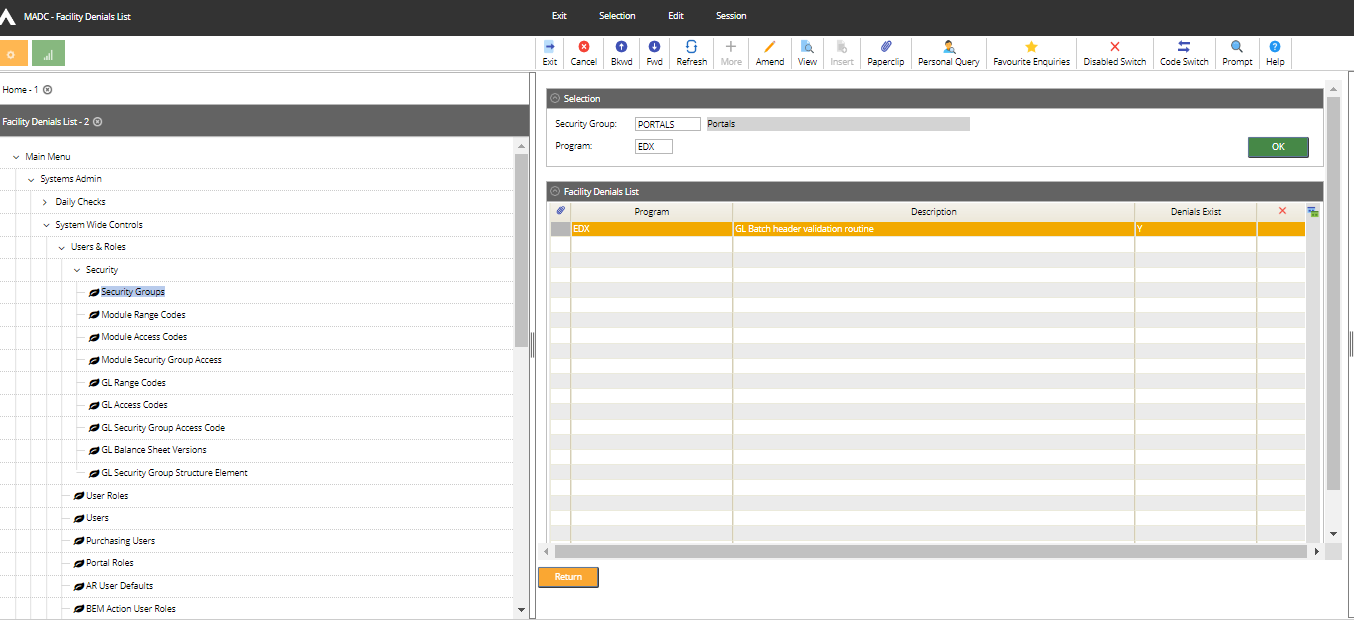The image size is (1354, 621).
Task: Click the green OK button
Action: coord(1278,147)
